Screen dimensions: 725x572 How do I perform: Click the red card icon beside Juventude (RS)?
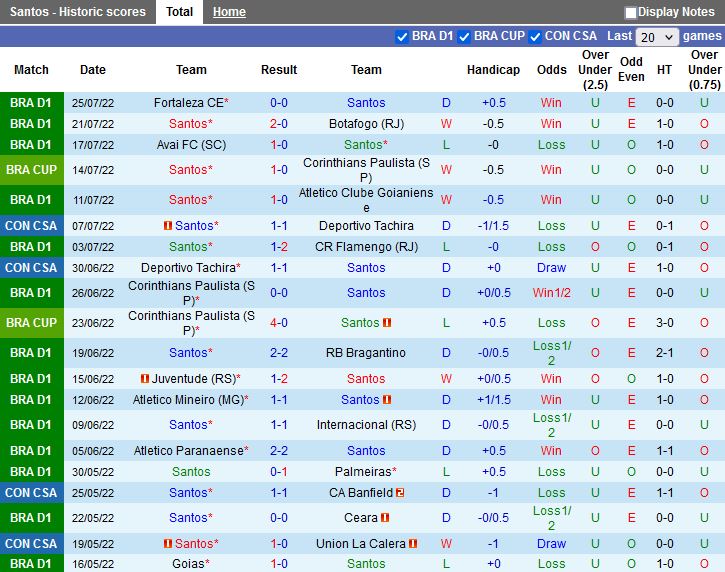coord(145,379)
